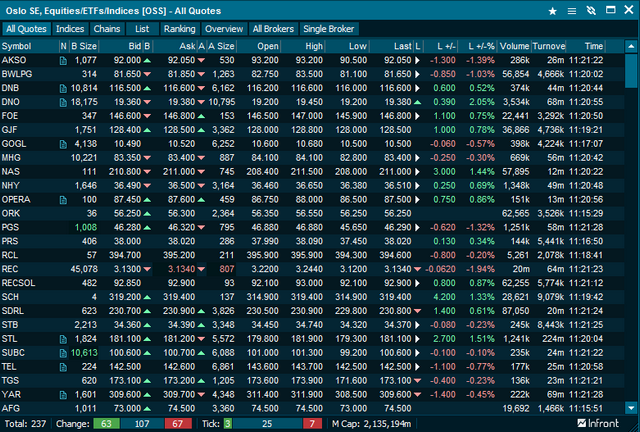The height and width of the screenshot is (432, 640).
Task: Click the Infront logo in status bar
Action: pos(598,423)
